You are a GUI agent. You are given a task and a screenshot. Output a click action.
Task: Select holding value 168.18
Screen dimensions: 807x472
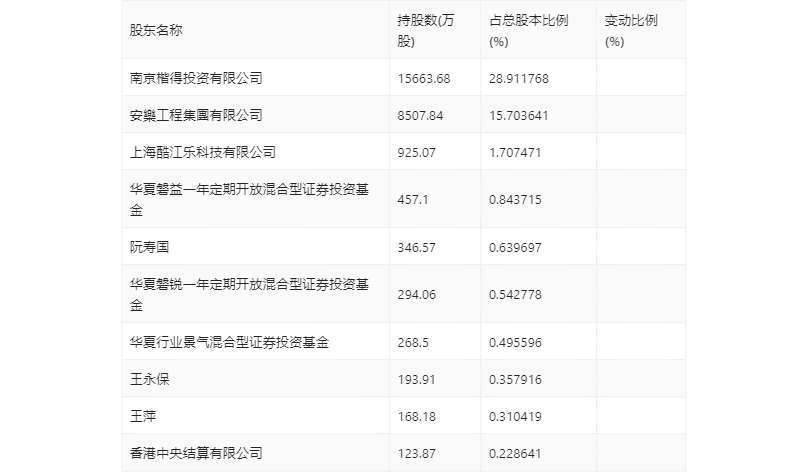[x=416, y=417]
